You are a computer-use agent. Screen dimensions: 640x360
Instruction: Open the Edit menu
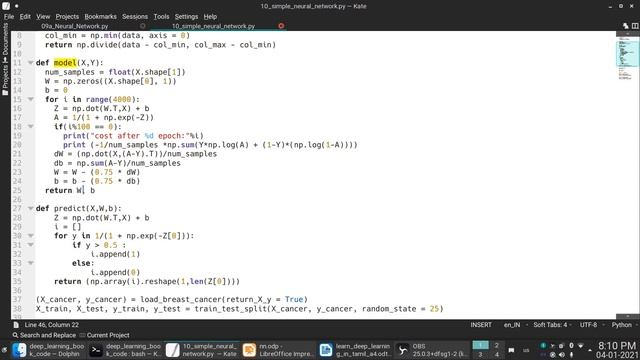coord(25,17)
